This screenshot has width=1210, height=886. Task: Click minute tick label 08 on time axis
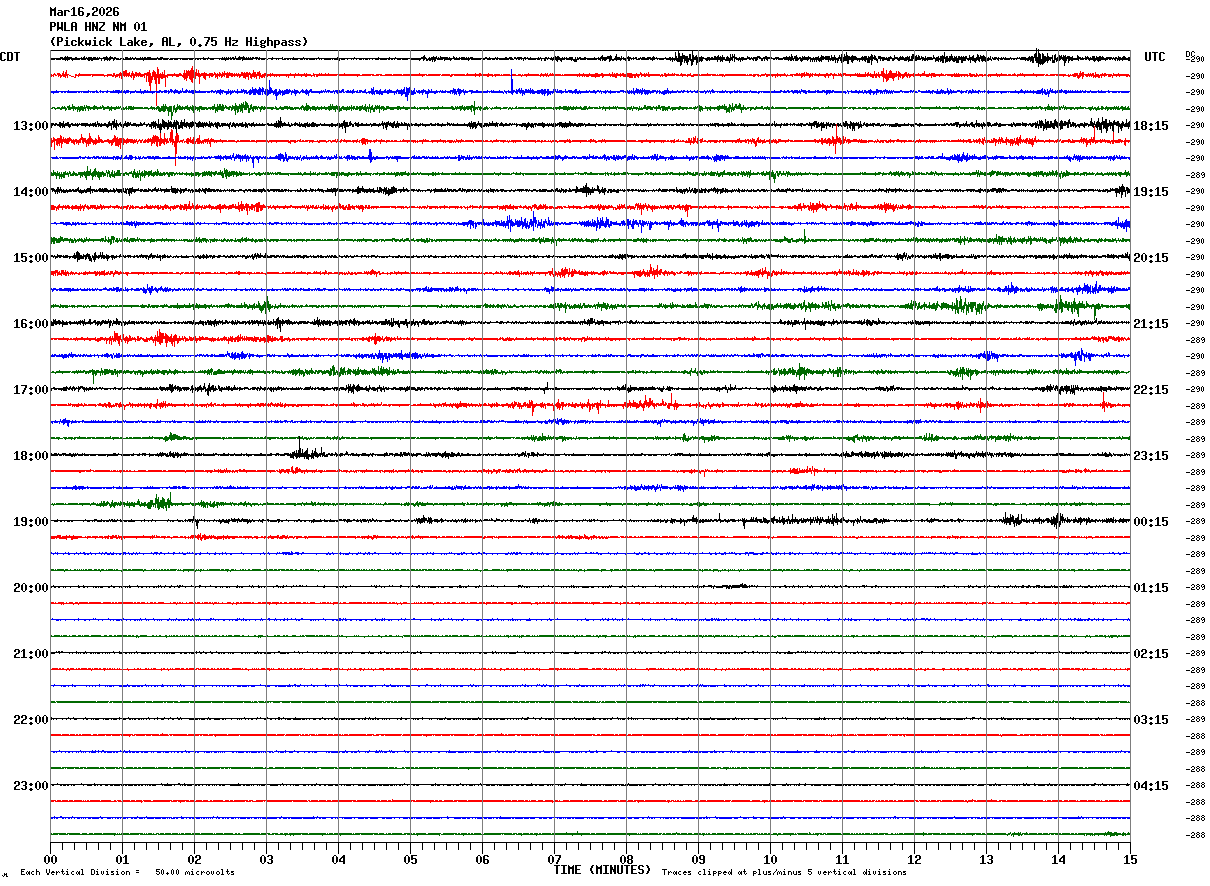[x=626, y=859]
